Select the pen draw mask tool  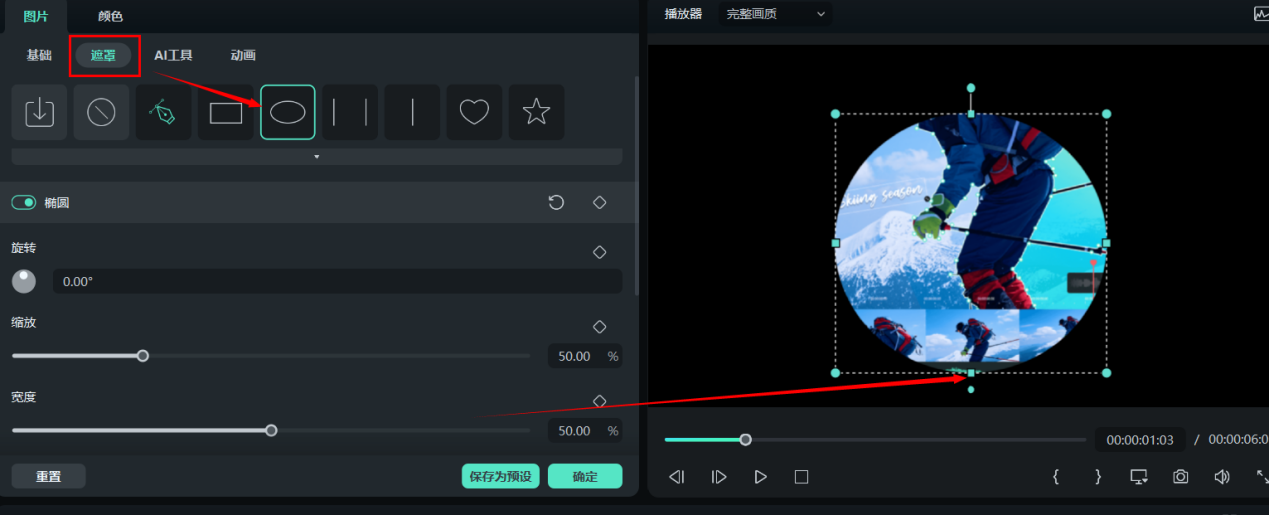coord(163,112)
